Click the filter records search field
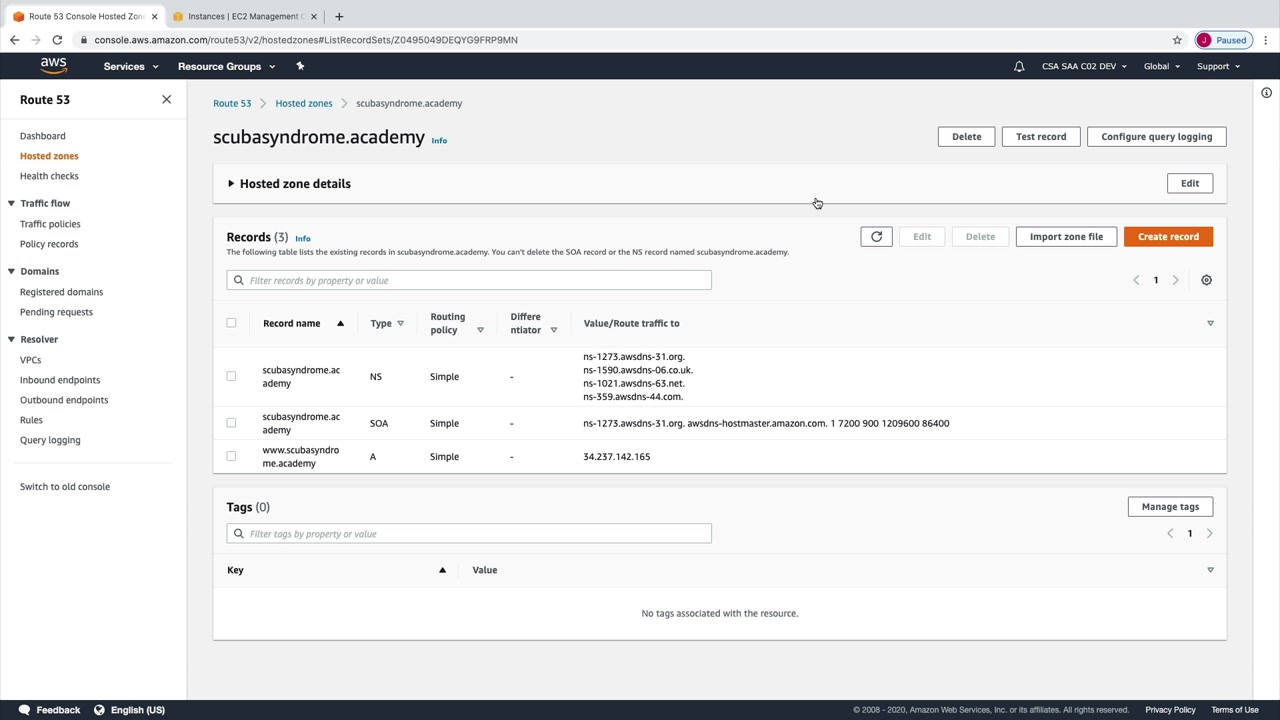Viewport: 1280px width, 720px height. pyautogui.click(x=469, y=280)
